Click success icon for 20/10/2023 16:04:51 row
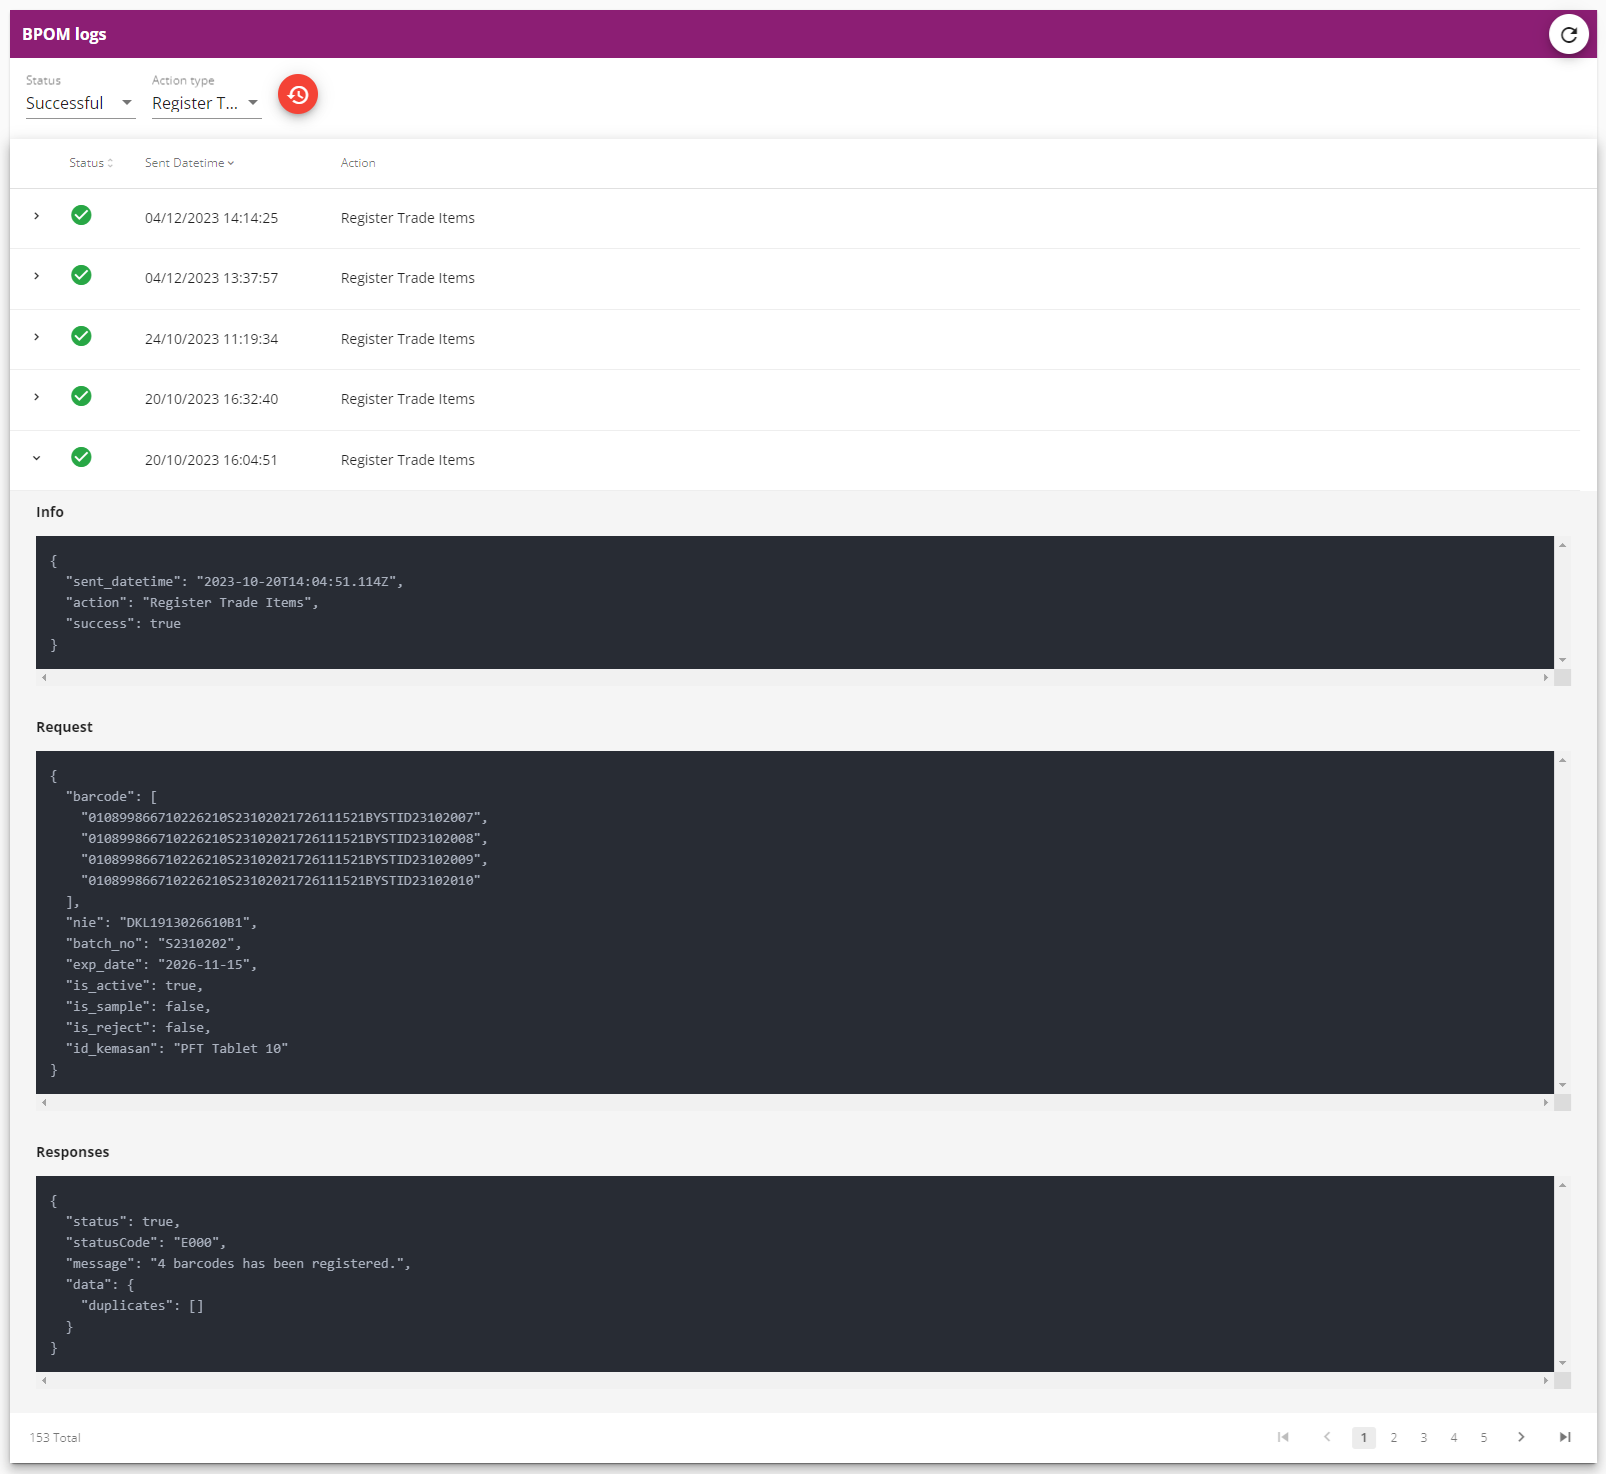 click(81, 457)
